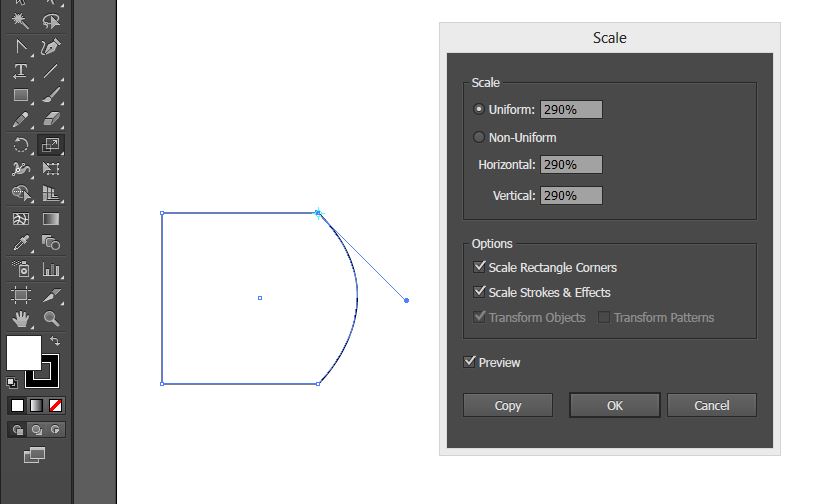Select the Slice tool
The height and width of the screenshot is (504, 829).
click(x=51, y=295)
